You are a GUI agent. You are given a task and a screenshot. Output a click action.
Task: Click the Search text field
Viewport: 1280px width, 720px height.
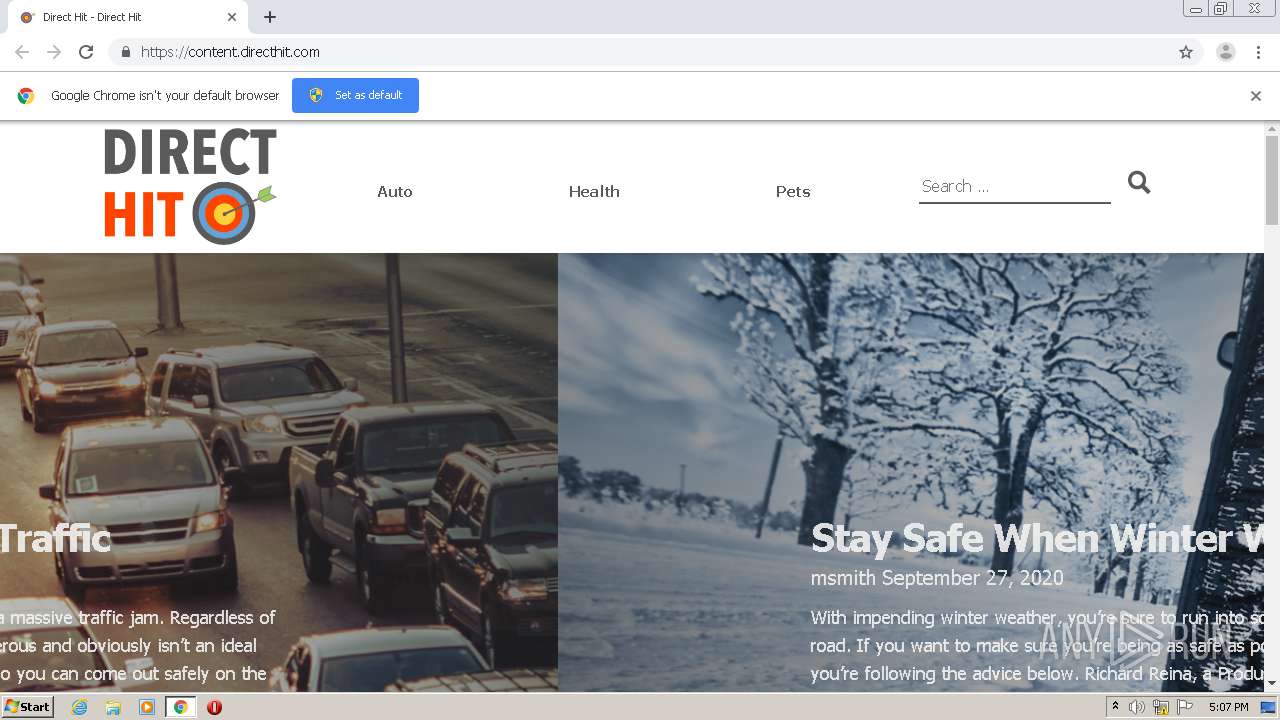[x=1015, y=187]
